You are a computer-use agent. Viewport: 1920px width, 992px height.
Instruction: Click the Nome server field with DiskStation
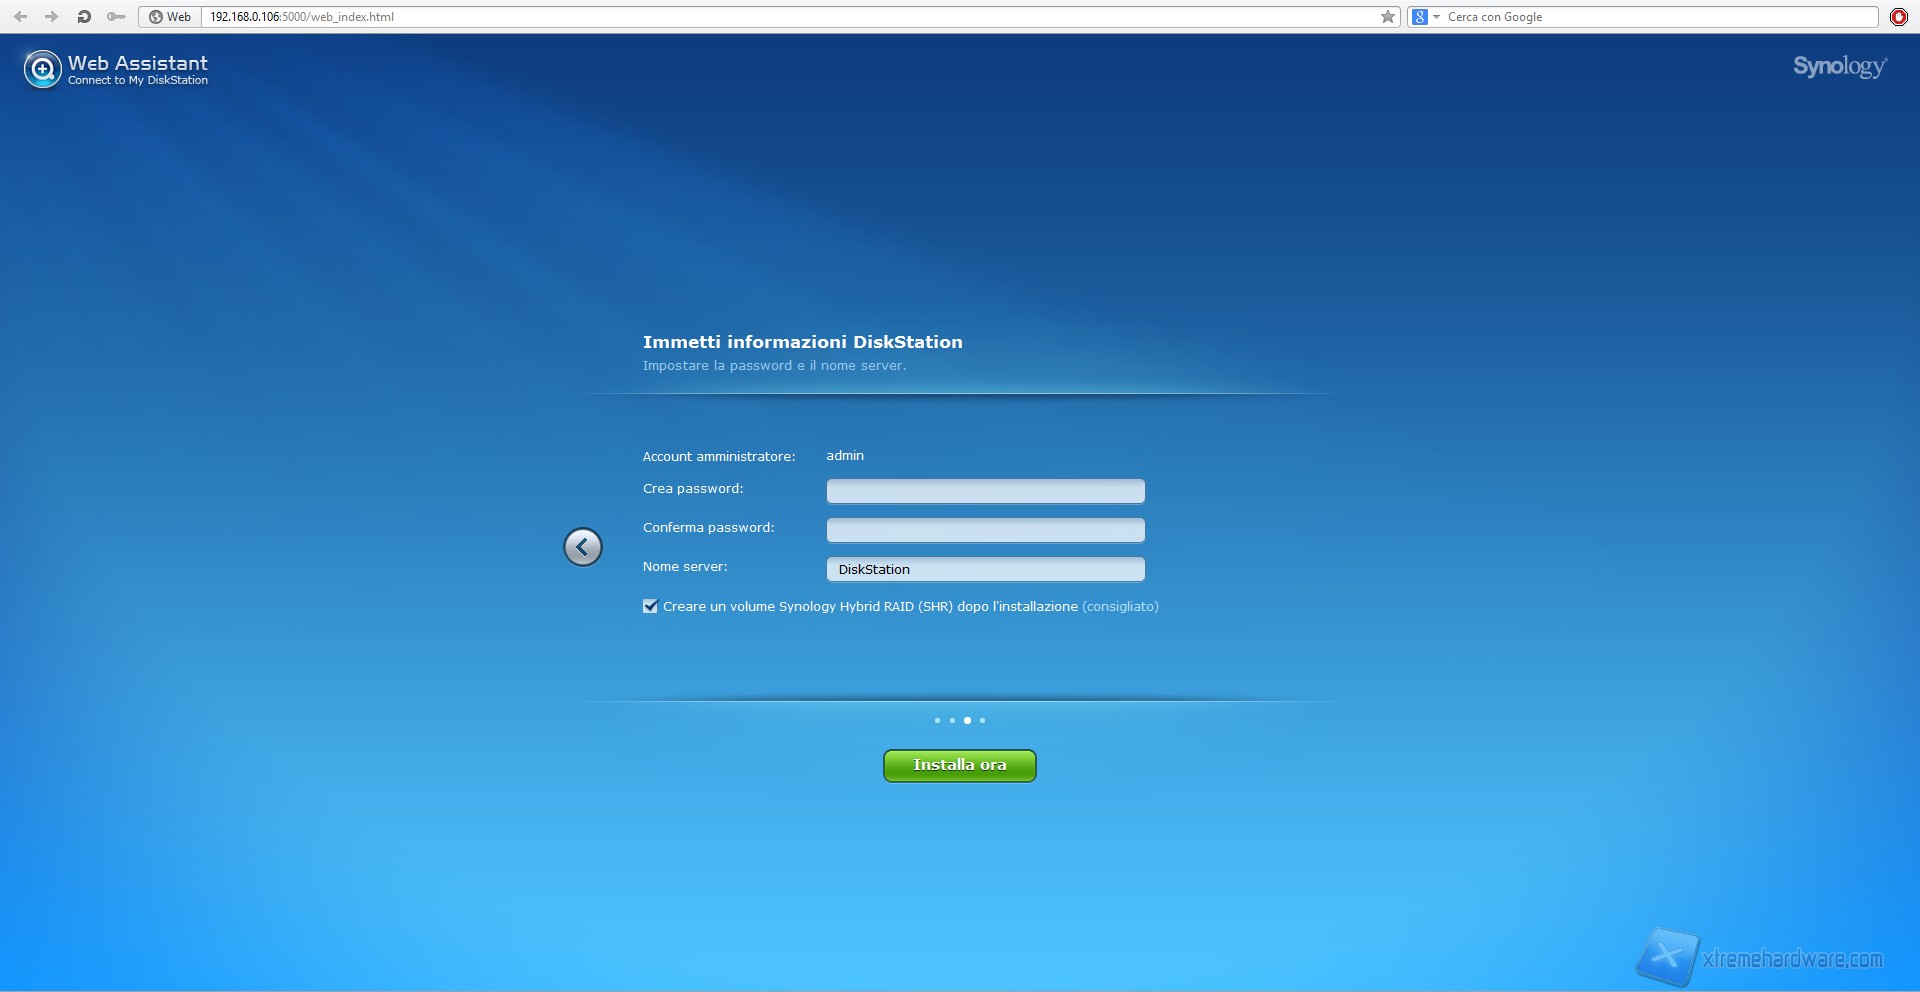click(985, 569)
